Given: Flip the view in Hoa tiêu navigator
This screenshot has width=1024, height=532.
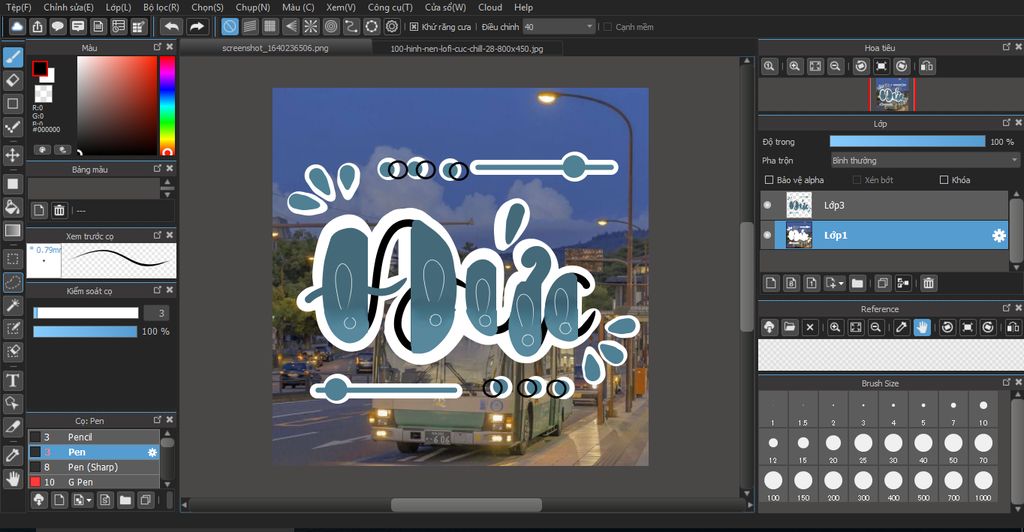Looking at the screenshot, I should click(927, 66).
